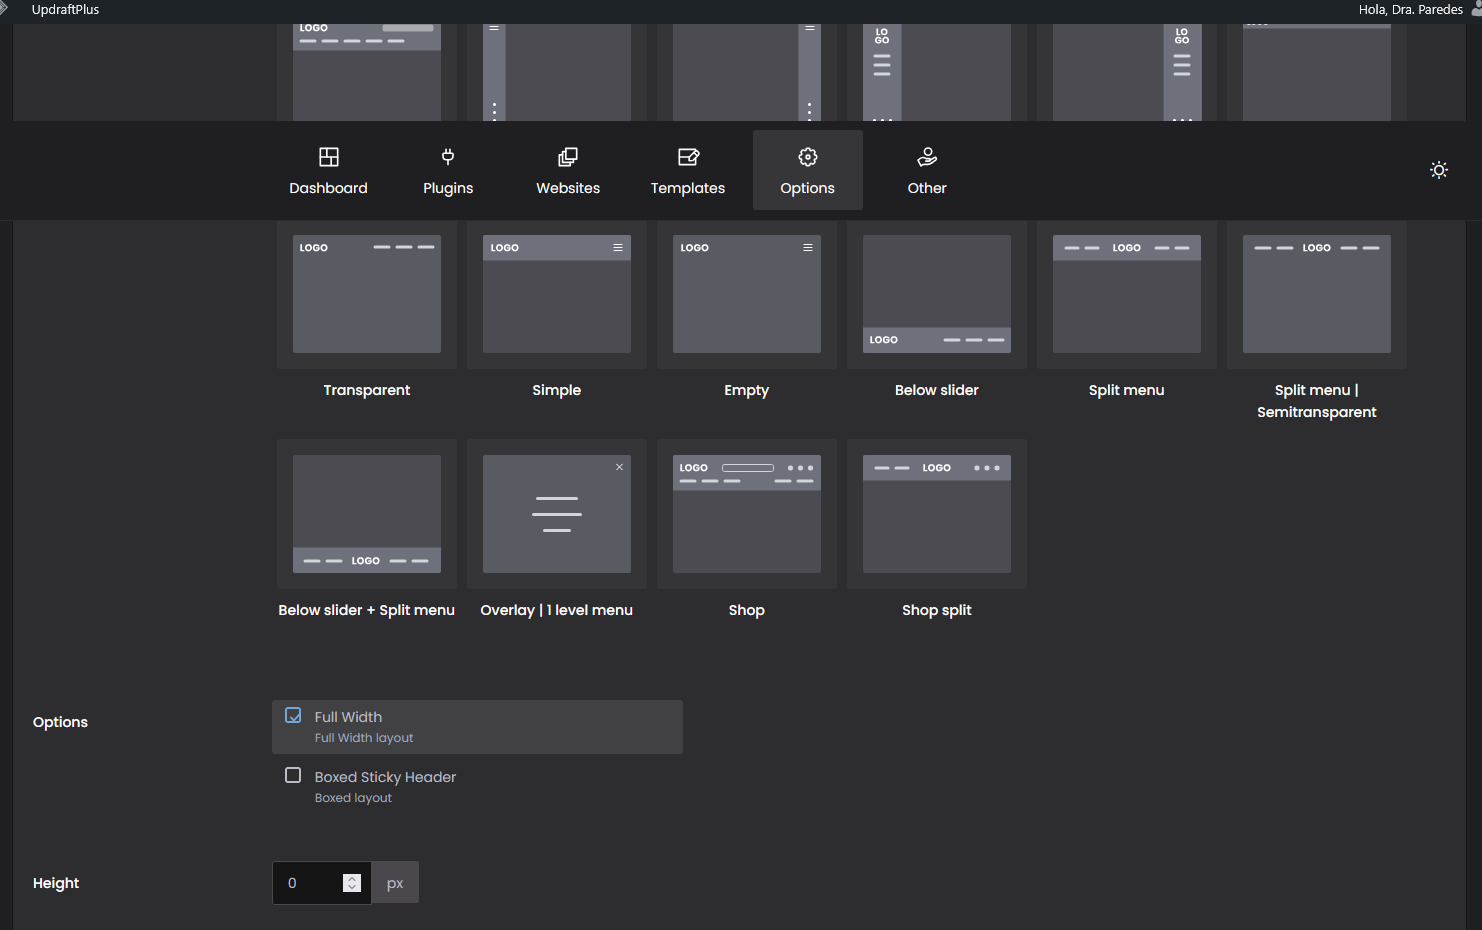Open the Websites section
The width and height of the screenshot is (1482, 930).
(568, 171)
